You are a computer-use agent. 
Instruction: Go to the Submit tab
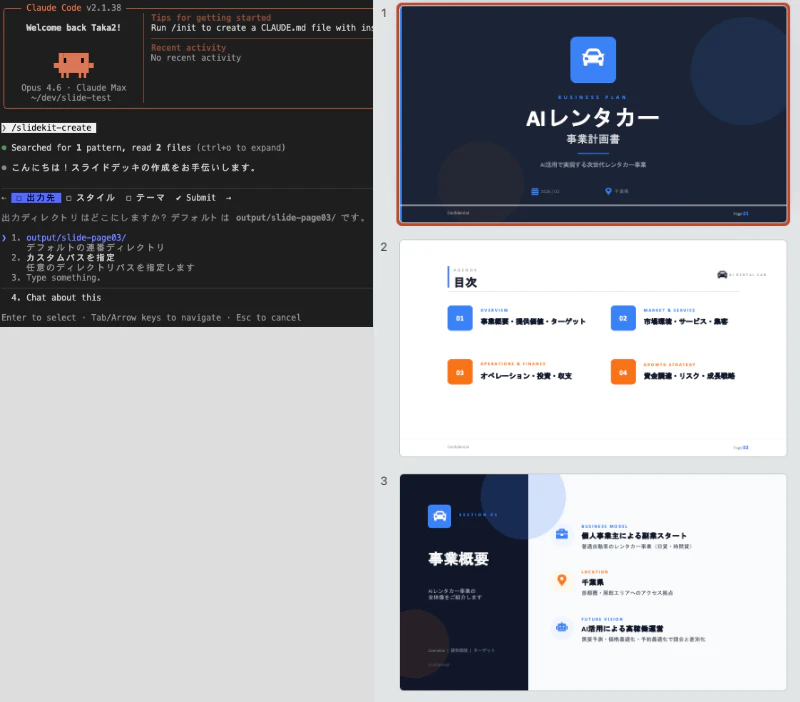195,198
